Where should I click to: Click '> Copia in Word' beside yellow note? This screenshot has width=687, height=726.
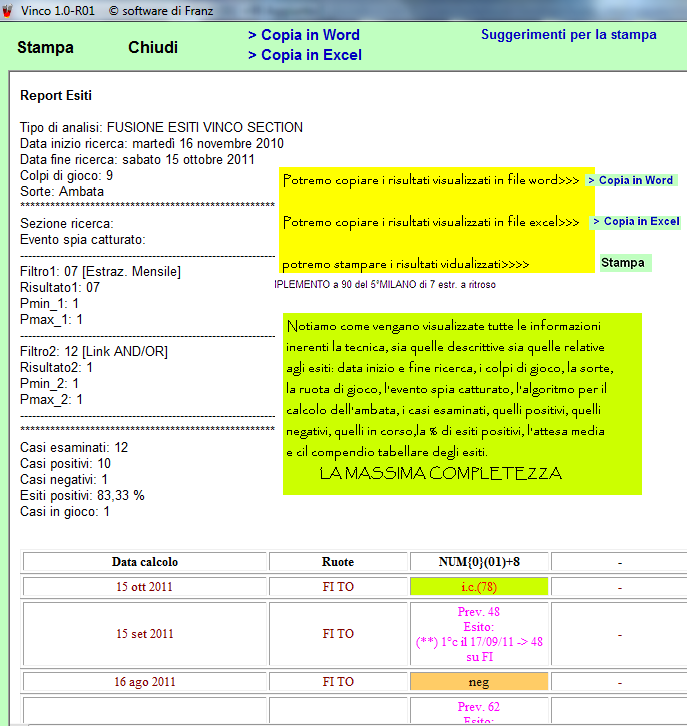[x=631, y=180]
